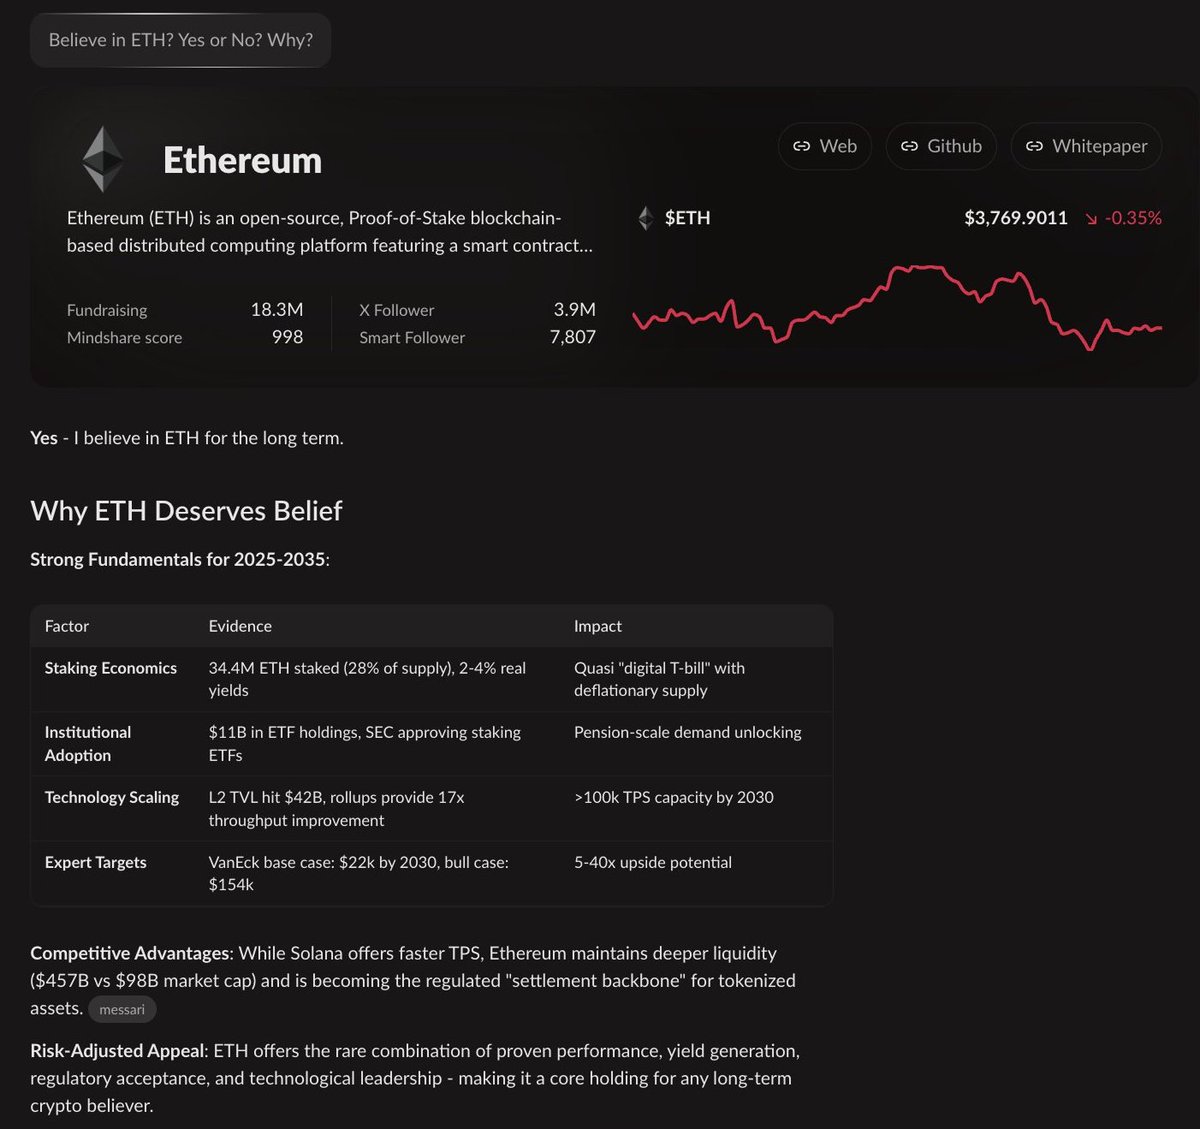Click the large Ethereum logo icon
The image size is (1200, 1129).
103,159
